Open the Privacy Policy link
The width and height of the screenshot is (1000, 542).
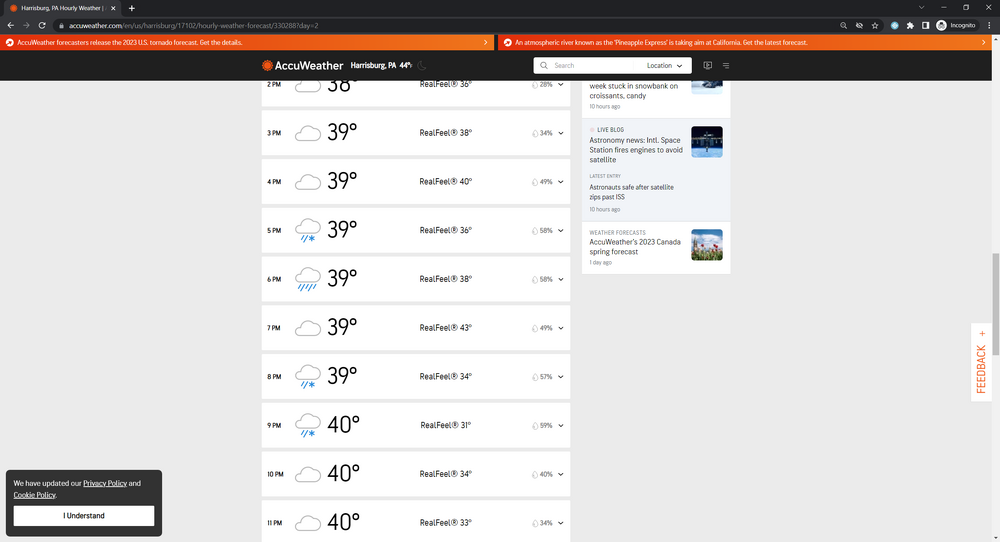pyautogui.click(x=105, y=483)
